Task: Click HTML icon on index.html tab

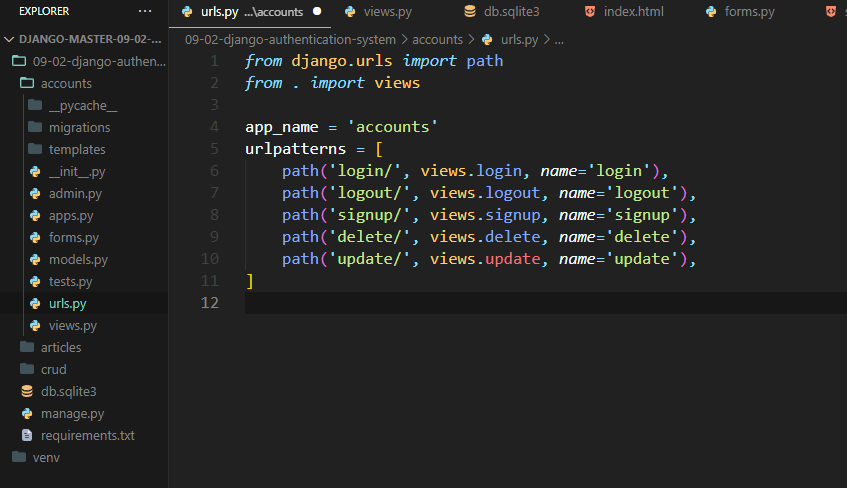Action: coord(590,11)
